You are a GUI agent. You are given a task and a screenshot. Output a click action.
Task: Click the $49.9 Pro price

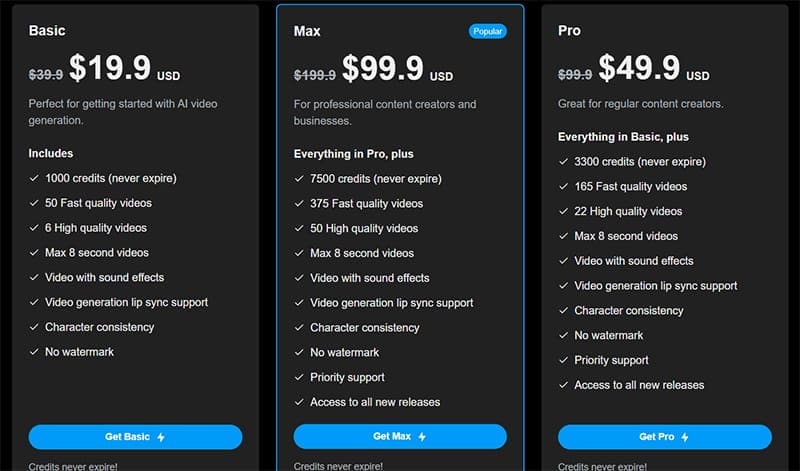coord(641,68)
